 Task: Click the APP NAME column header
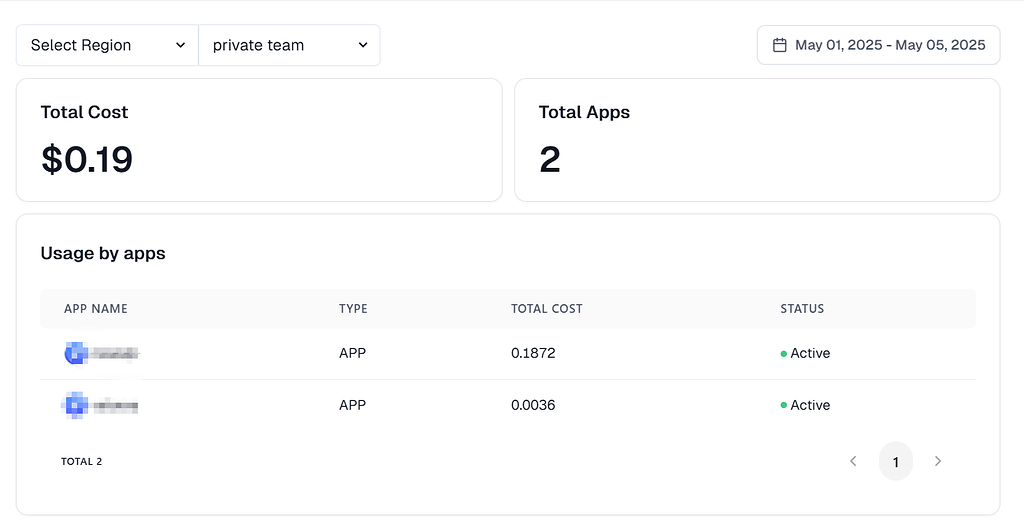[x=96, y=309]
